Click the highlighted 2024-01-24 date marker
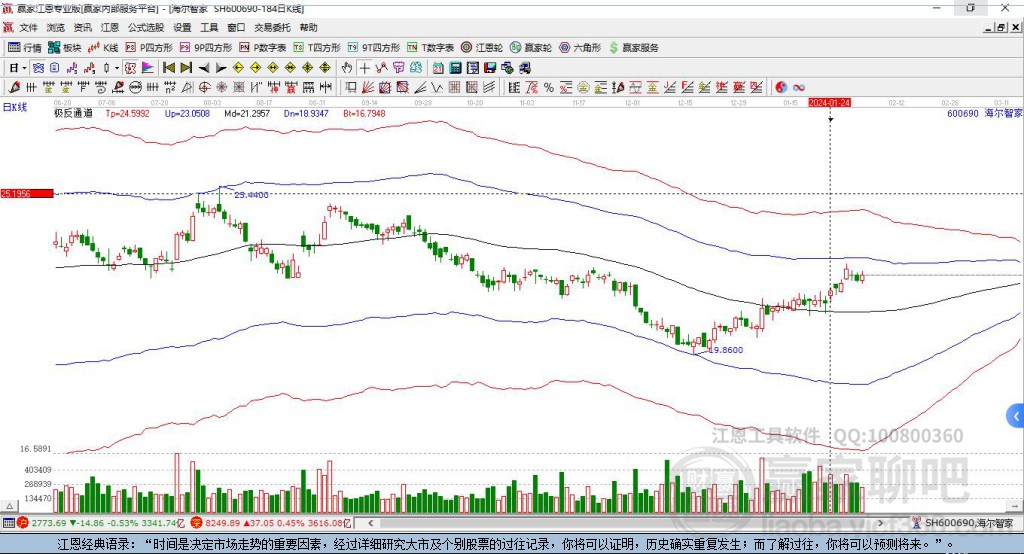Viewport: 1024px width, 554px height. coord(829,103)
